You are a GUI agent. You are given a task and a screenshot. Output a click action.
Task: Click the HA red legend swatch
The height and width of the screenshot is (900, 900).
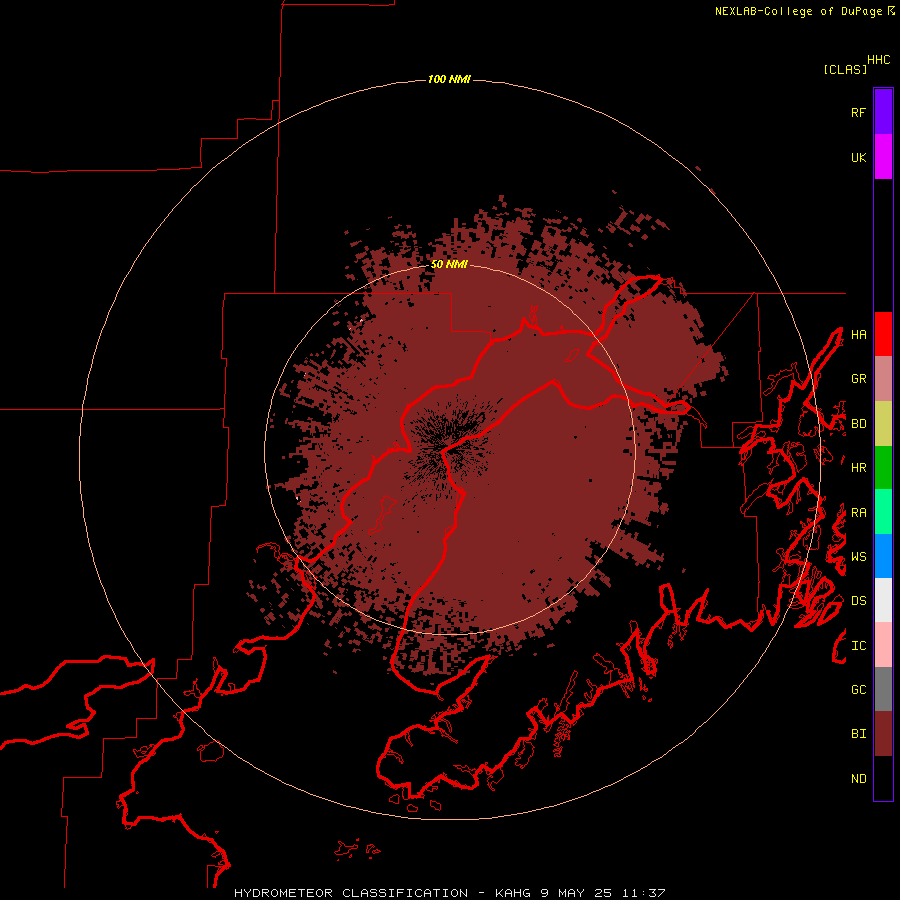pos(883,334)
